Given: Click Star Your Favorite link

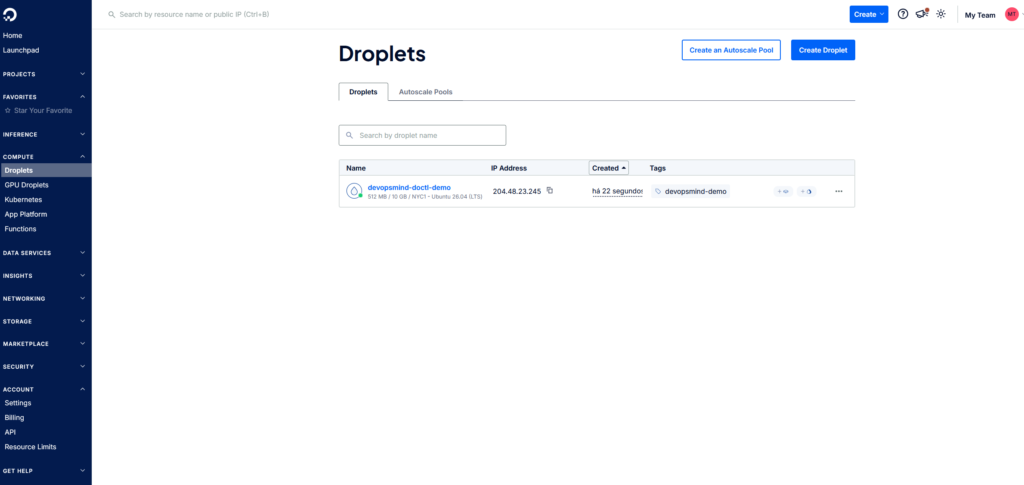Looking at the screenshot, I should click(x=43, y=110).
